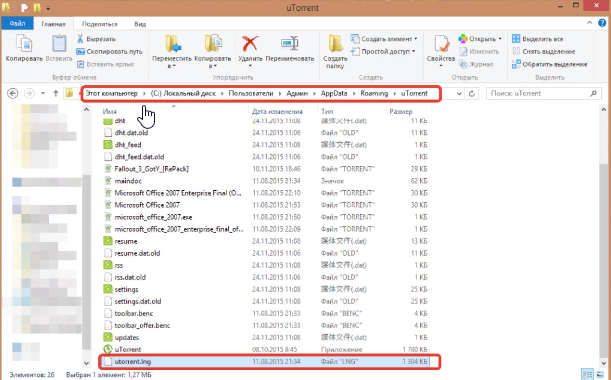Click the Копировать ribbon button
The width and height of the screenshot is (611, 380).
[x=24, y=48]
